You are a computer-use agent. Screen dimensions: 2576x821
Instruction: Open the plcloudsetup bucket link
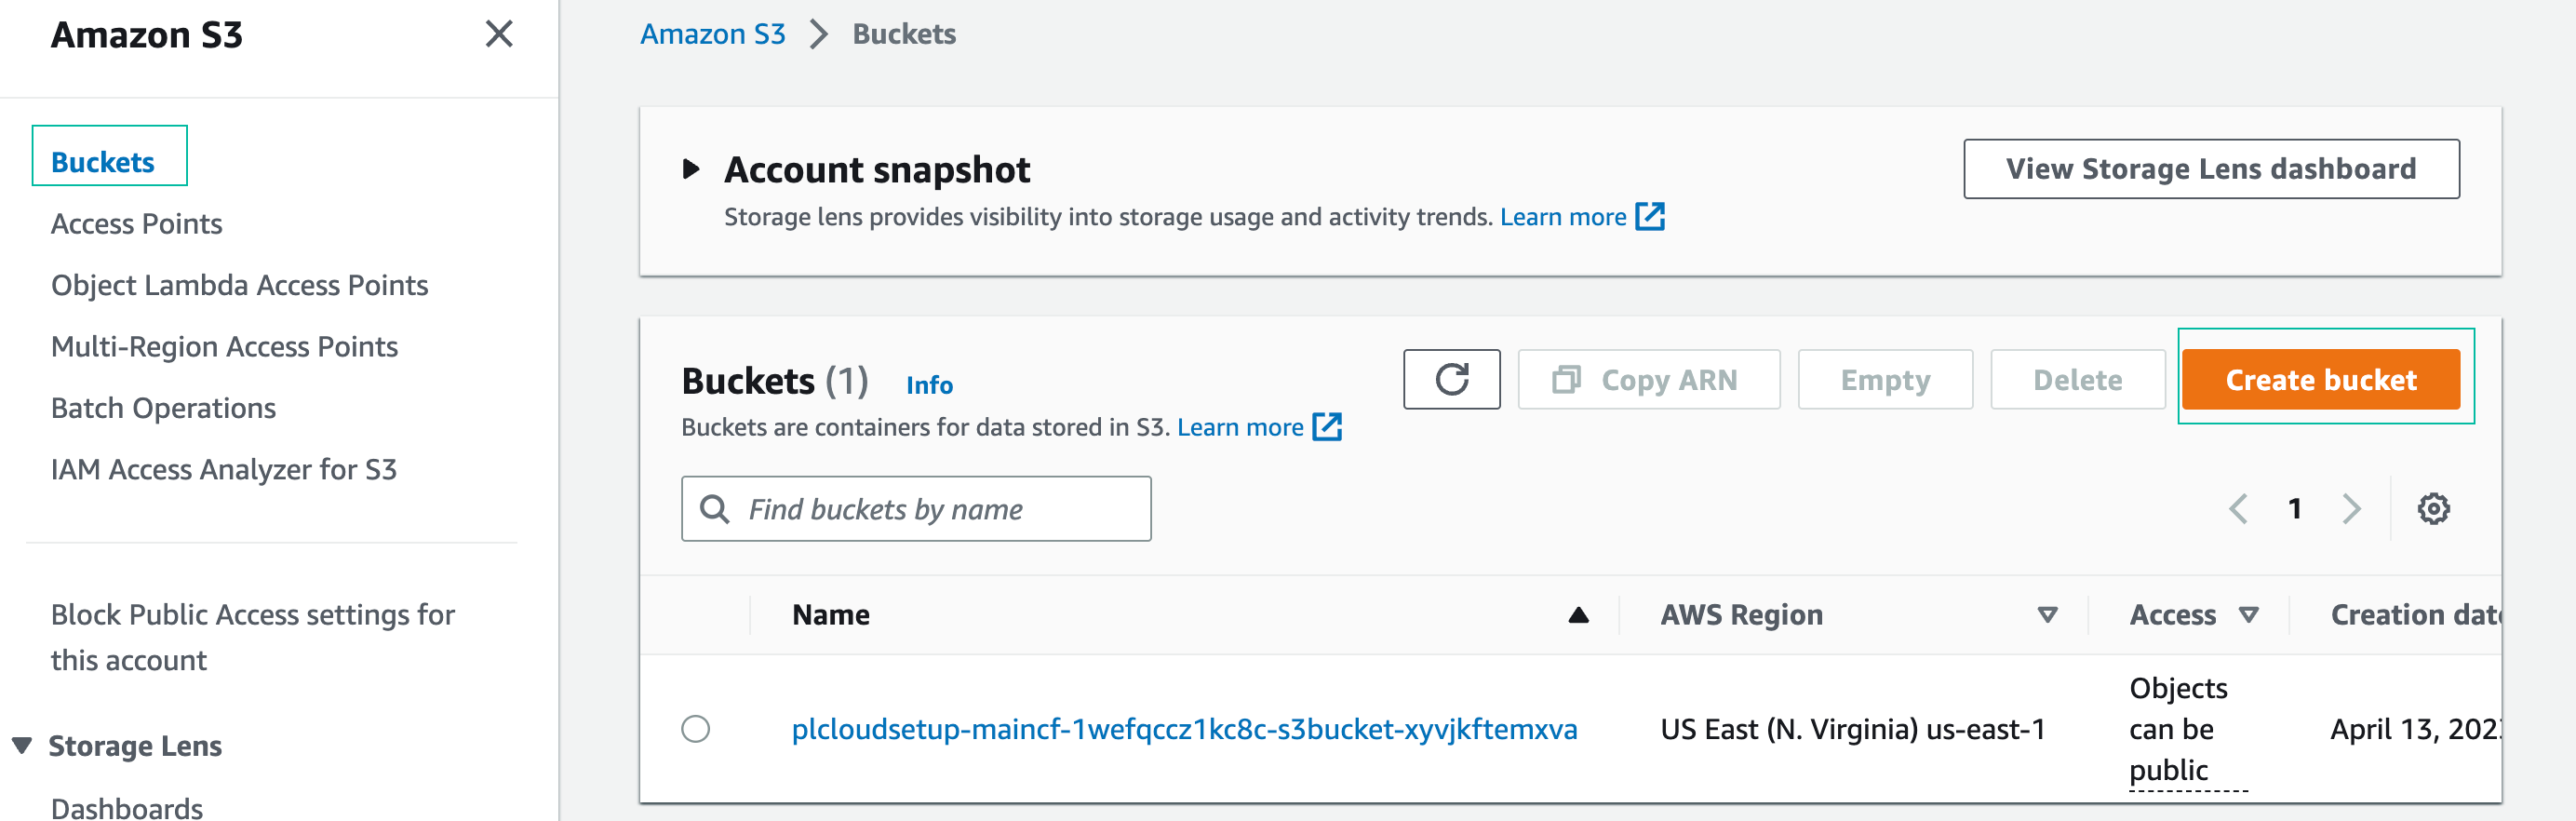point(1184,729)
